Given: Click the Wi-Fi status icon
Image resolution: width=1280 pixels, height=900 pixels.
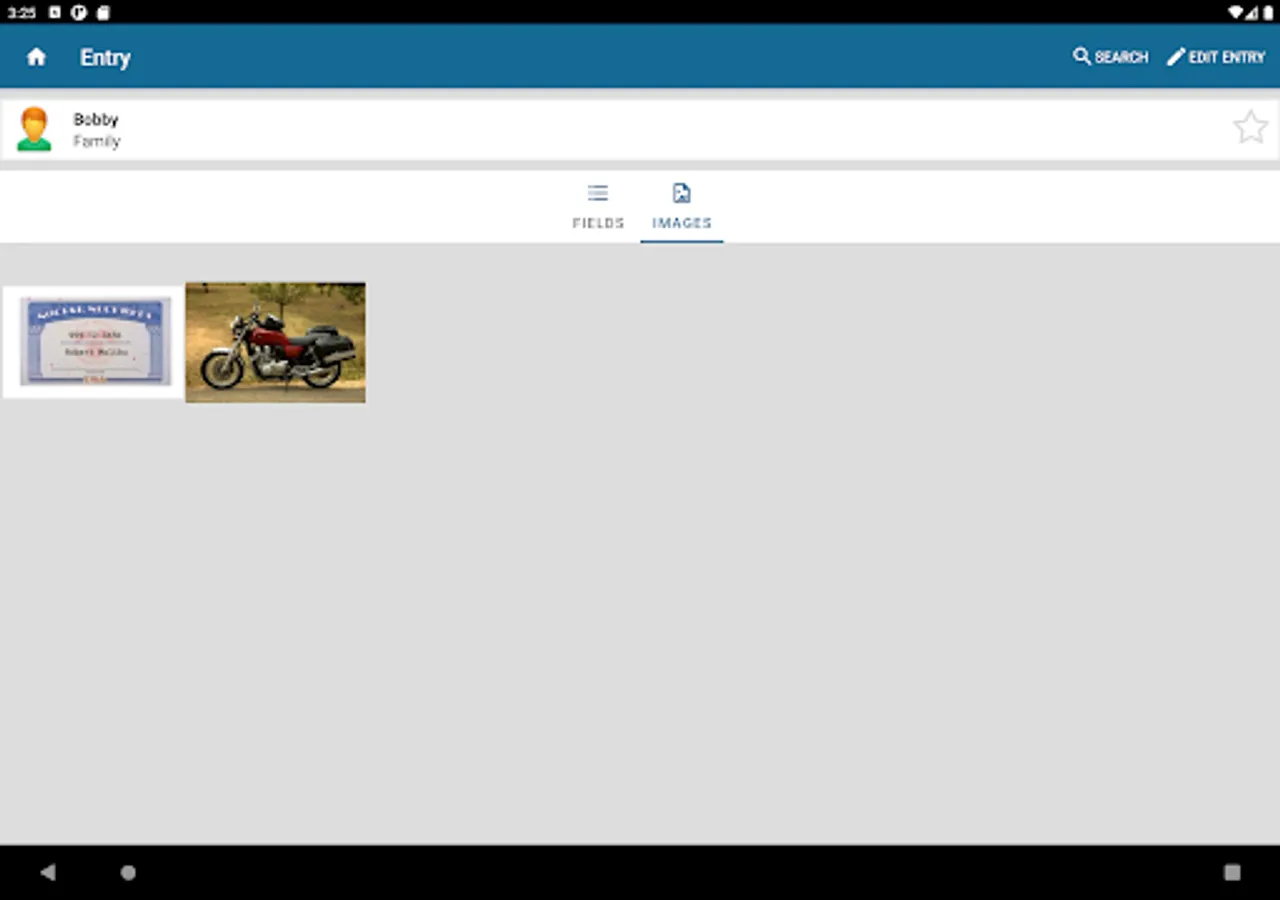Looking at the screenshot, I should pyautogui.click(x=1236, y=12).
